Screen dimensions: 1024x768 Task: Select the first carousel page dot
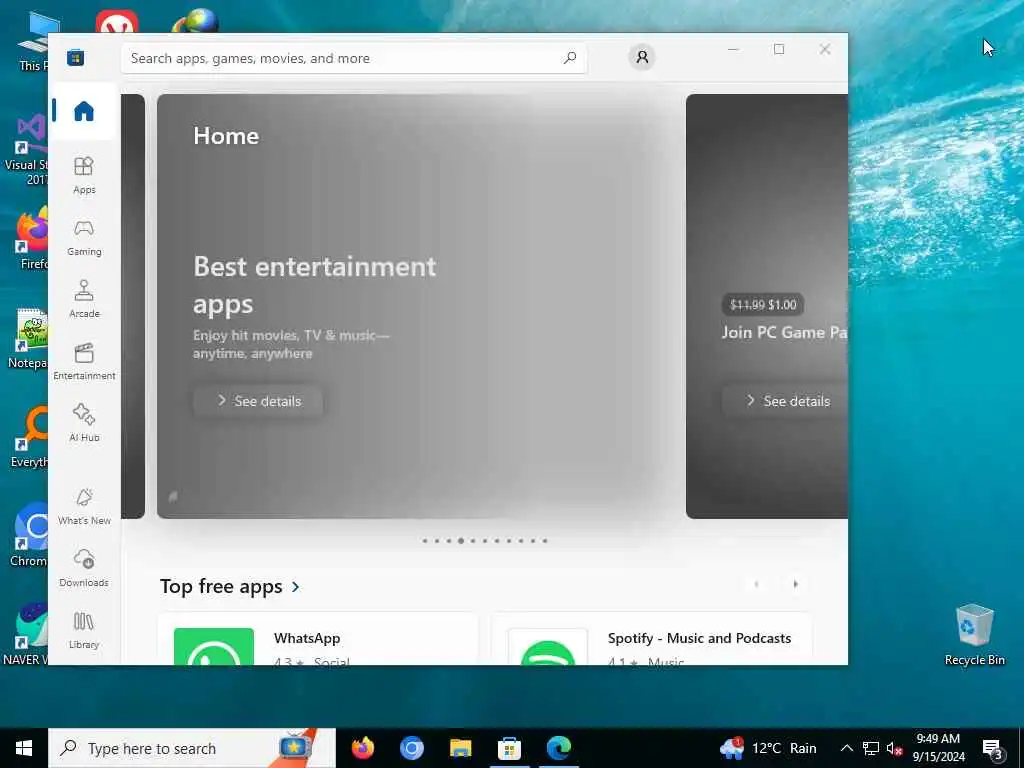pos(425,541)
